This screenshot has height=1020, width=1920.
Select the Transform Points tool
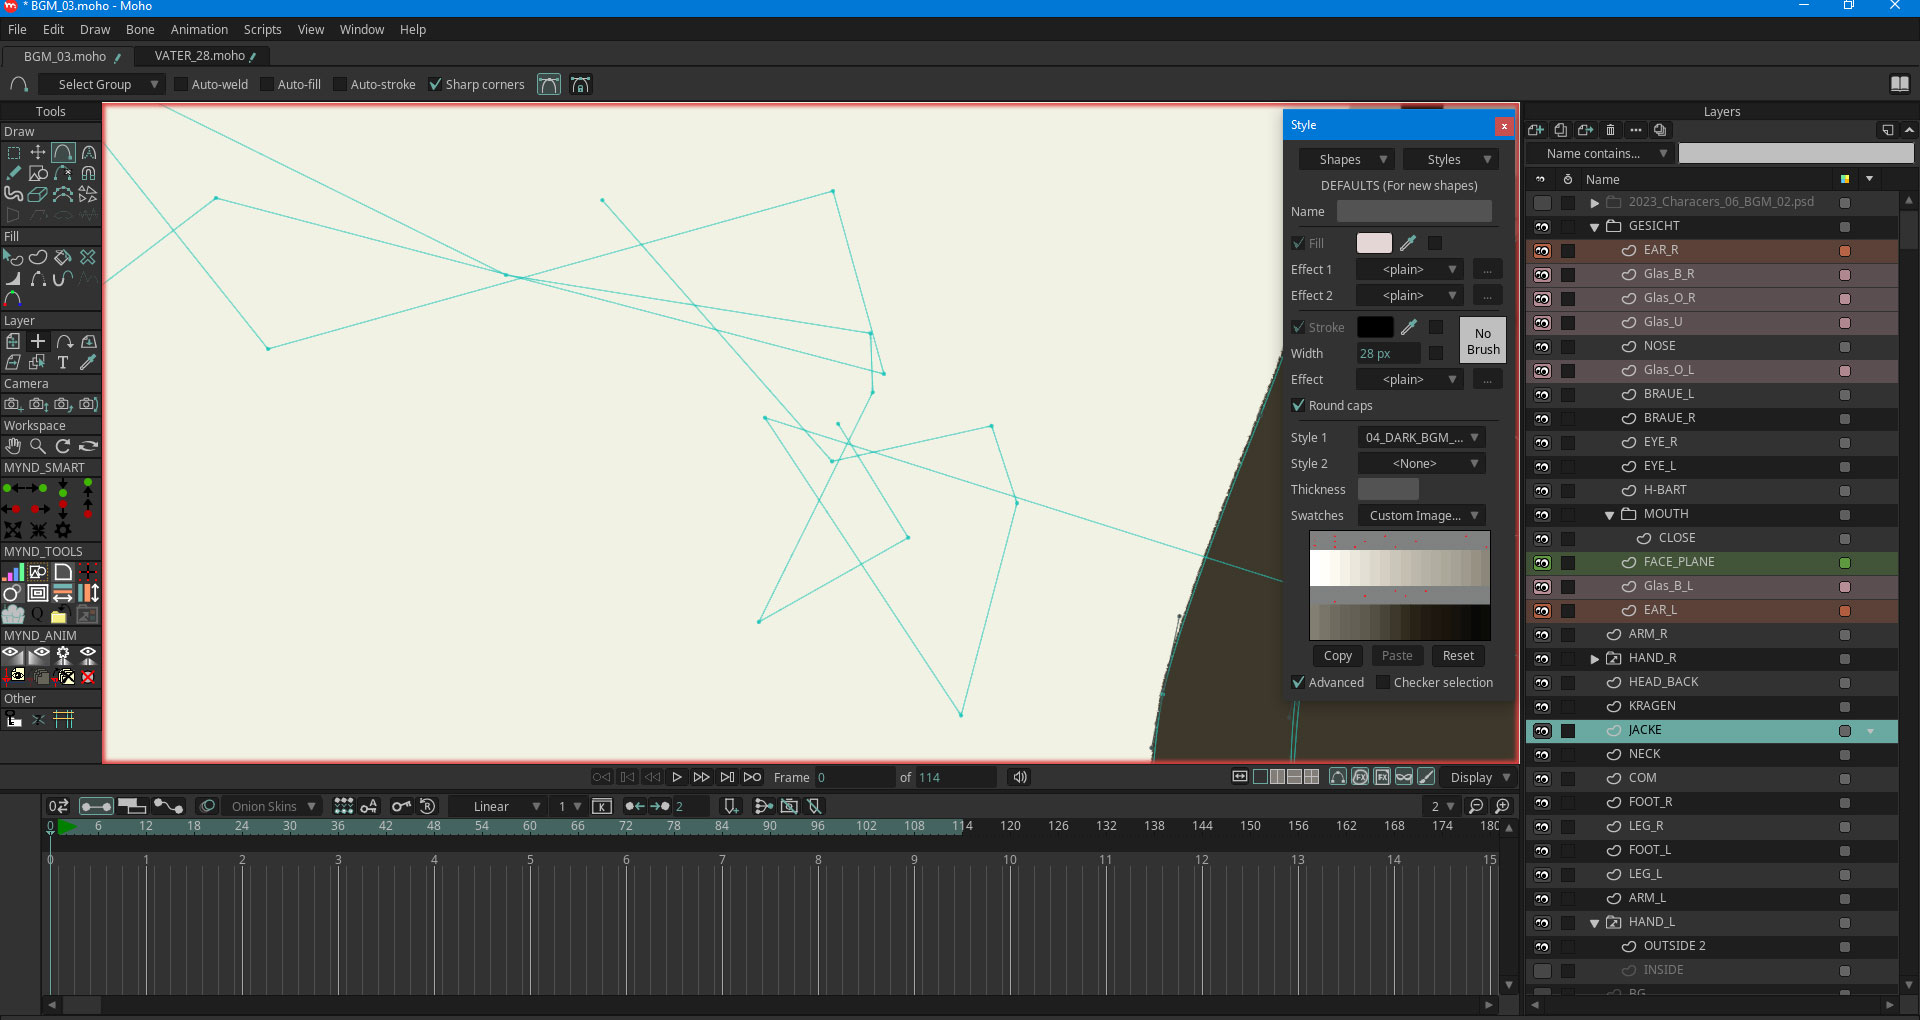pyautogui.click(x=38, y=153)
